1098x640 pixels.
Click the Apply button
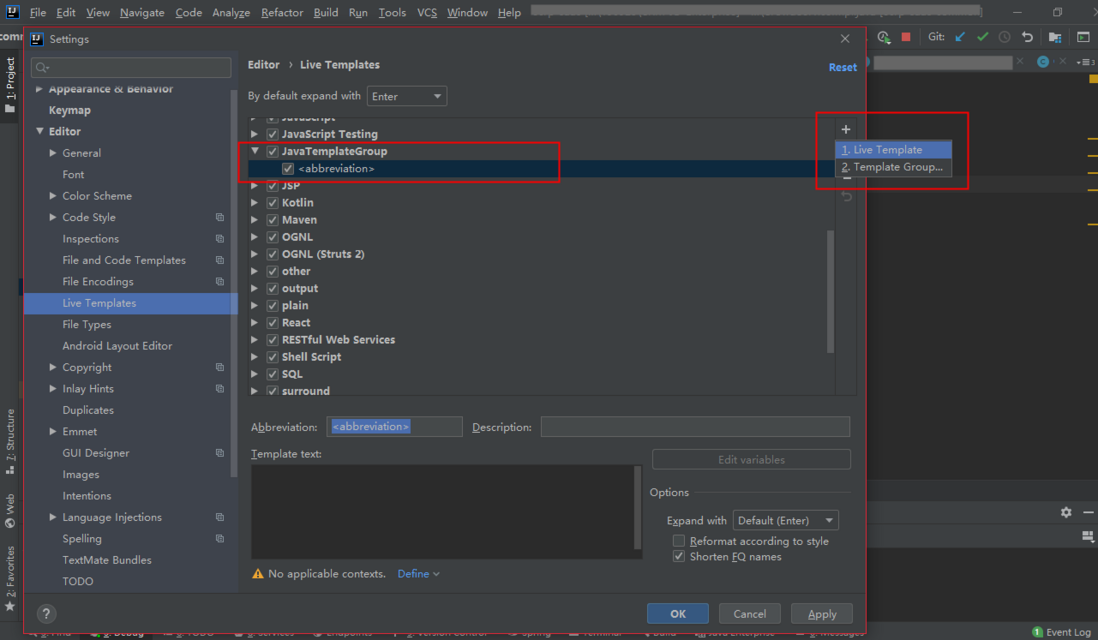click(821, 613)
